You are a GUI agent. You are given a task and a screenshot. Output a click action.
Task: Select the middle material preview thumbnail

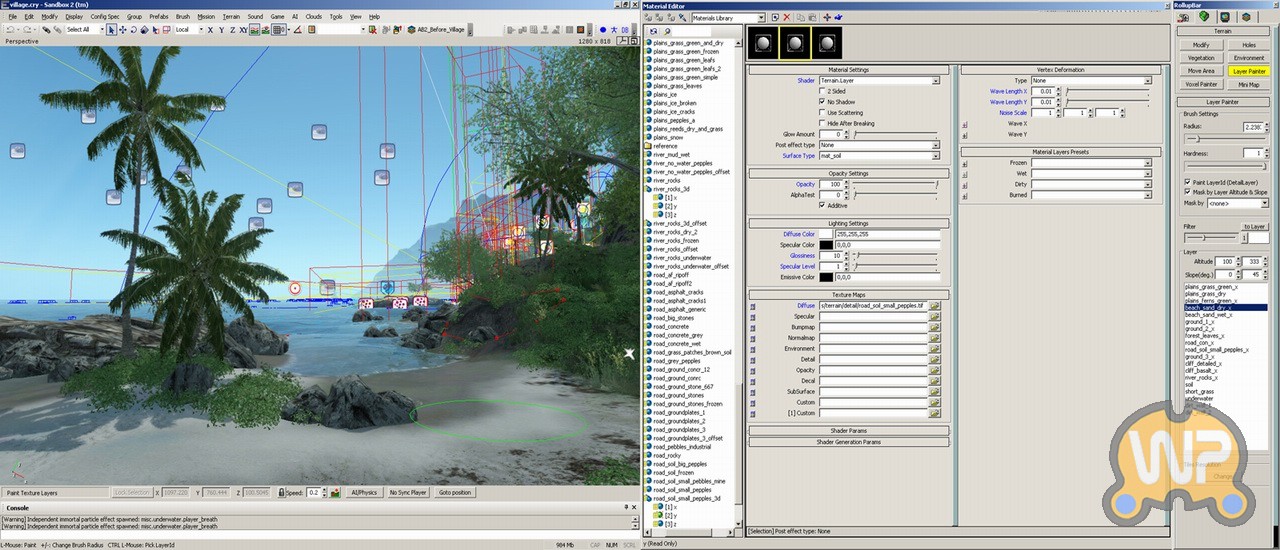coord(794,45)
